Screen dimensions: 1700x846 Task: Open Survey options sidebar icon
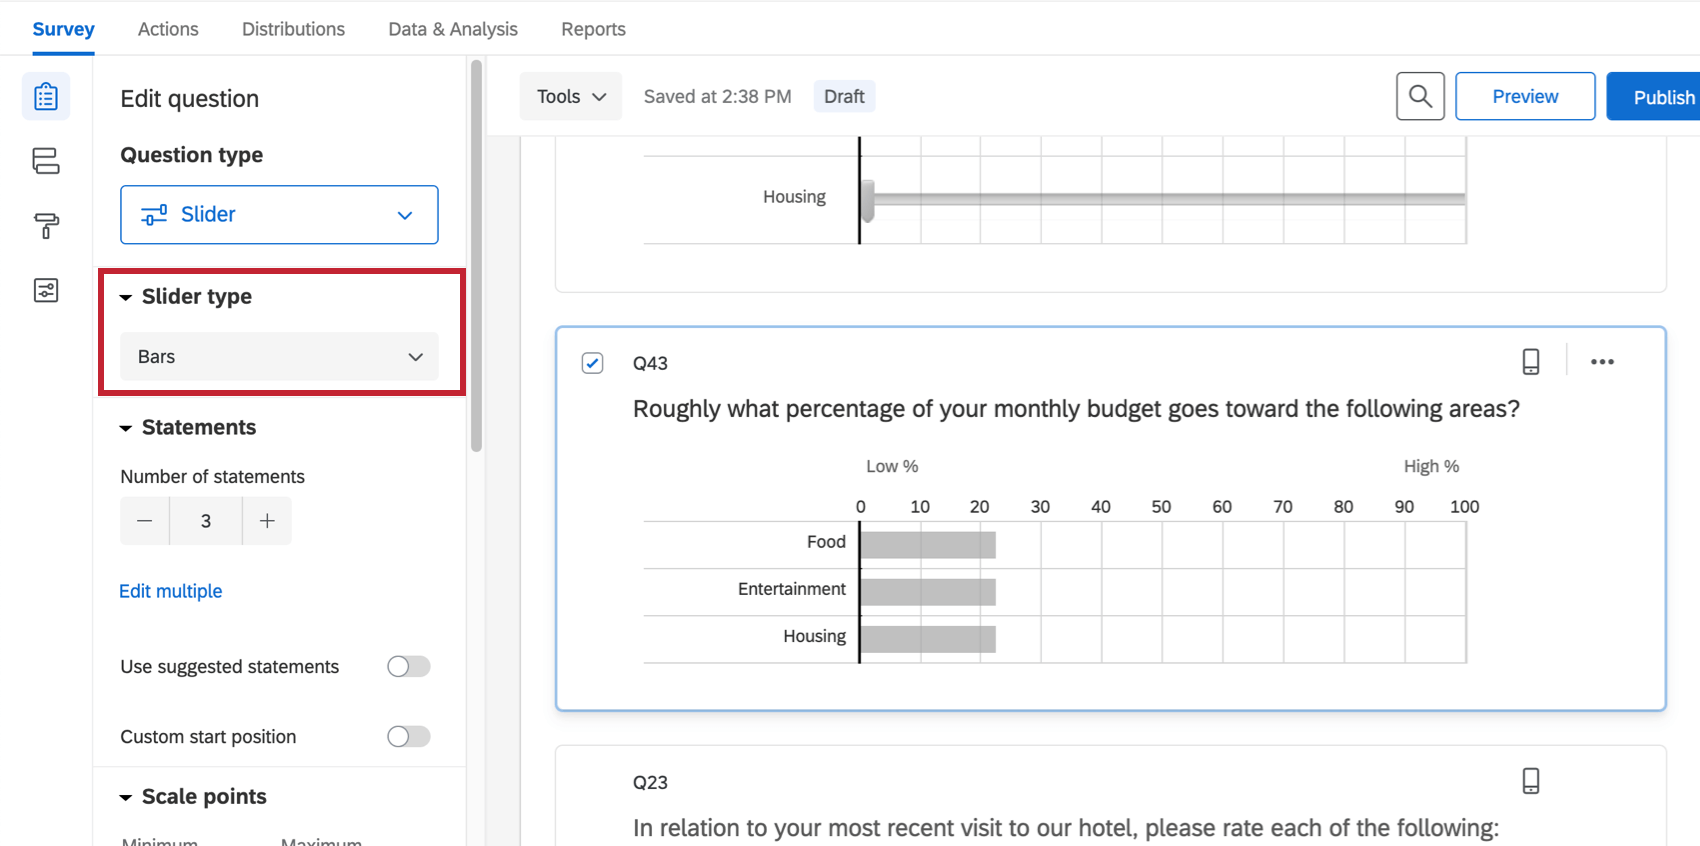pos(46,290)
